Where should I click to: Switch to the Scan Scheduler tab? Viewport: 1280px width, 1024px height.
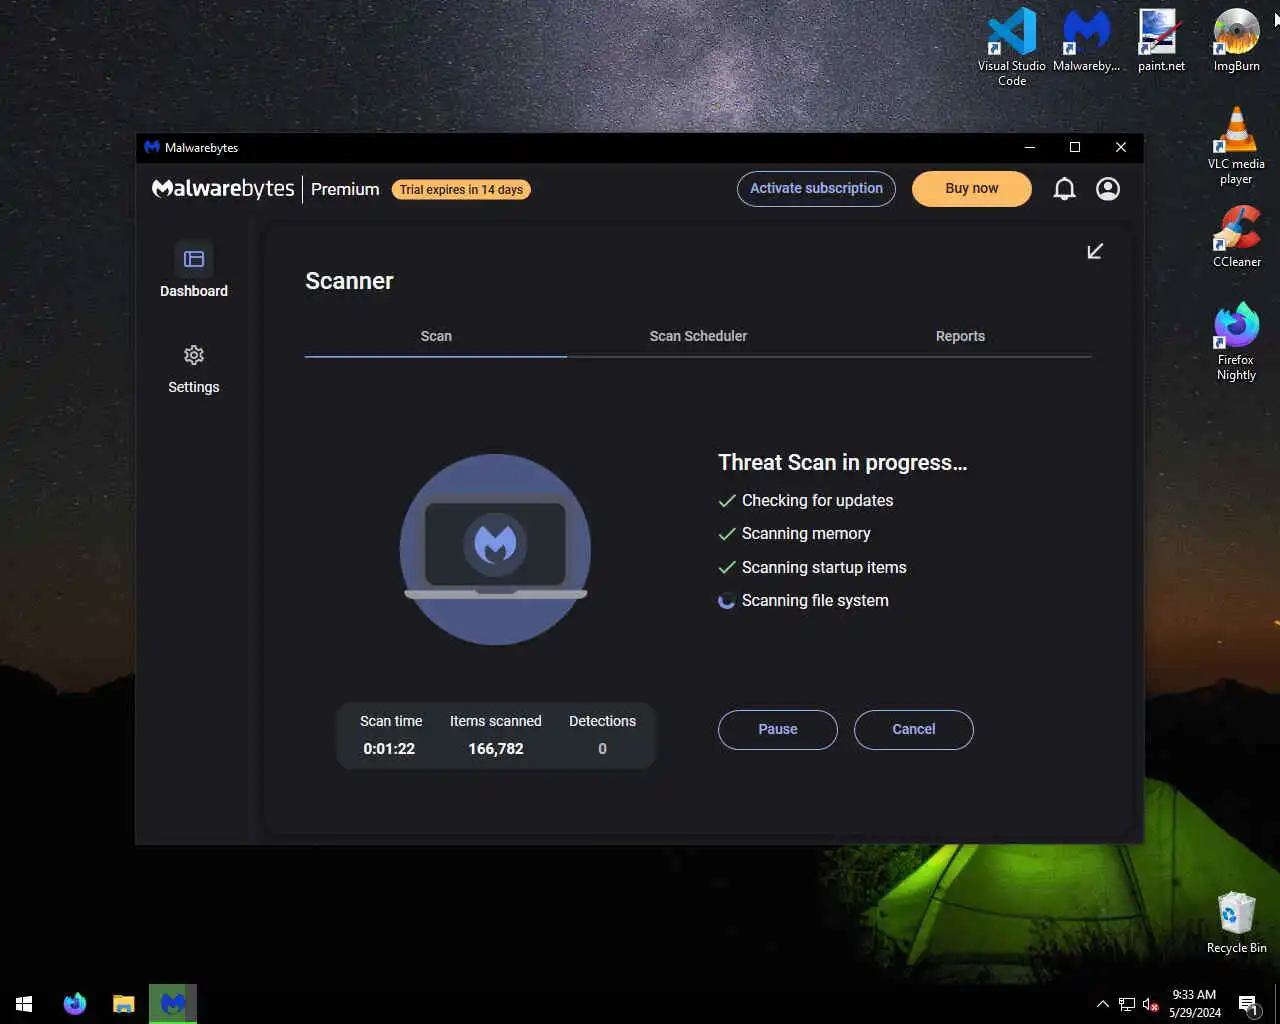click(698, 336)
